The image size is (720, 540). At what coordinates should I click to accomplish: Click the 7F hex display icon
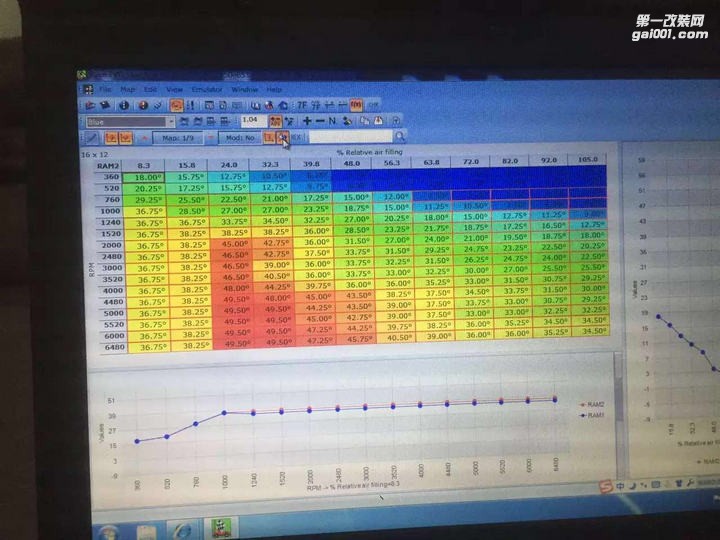302,105
